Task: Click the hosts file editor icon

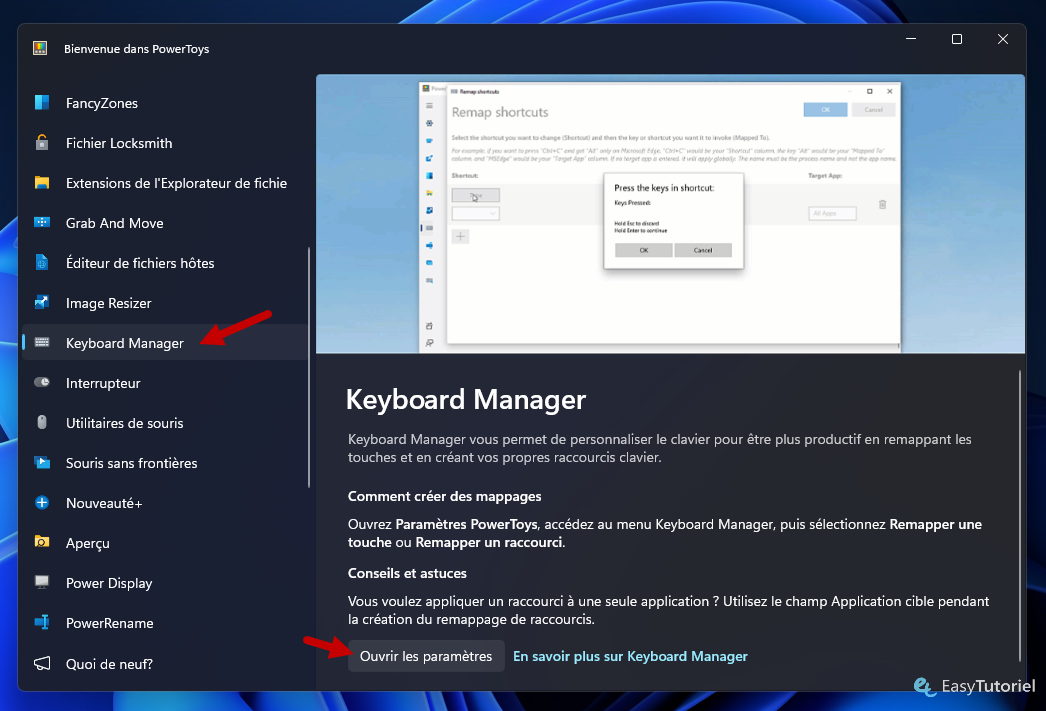Action: click(42, 263)
